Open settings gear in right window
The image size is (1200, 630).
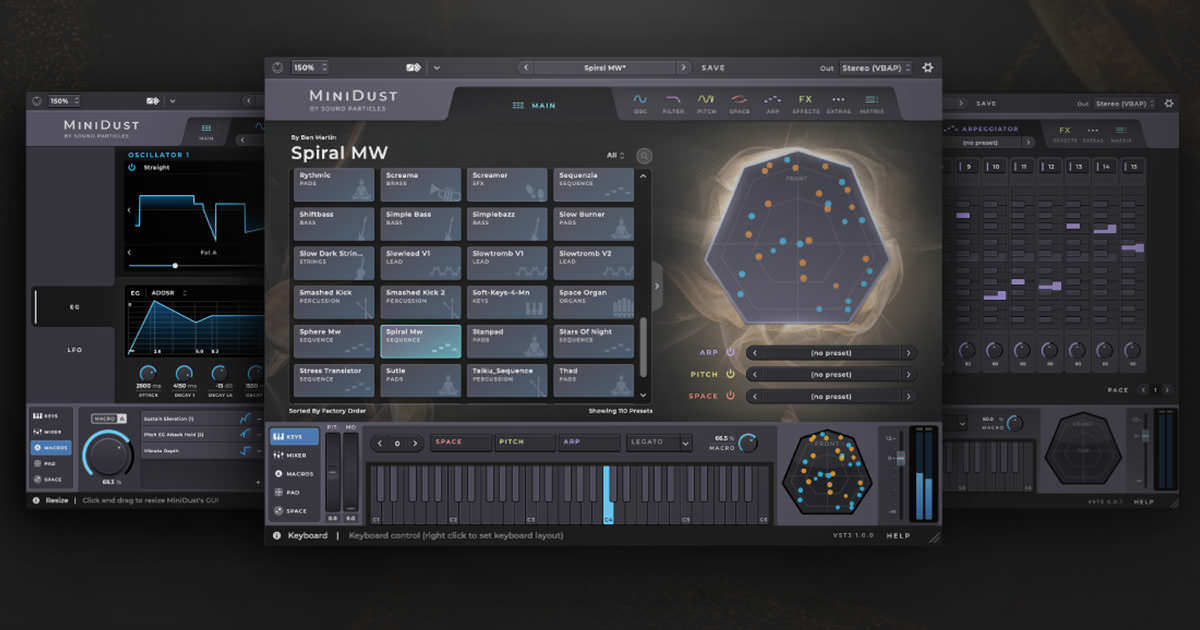pyautogui.click(x=1169, y=103)
